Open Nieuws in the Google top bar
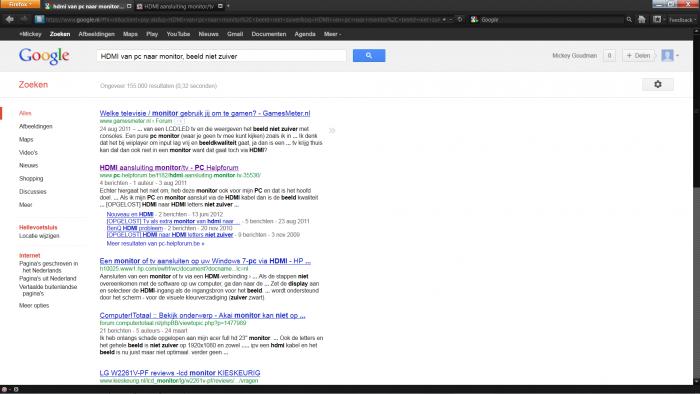 tap(208, 34)
